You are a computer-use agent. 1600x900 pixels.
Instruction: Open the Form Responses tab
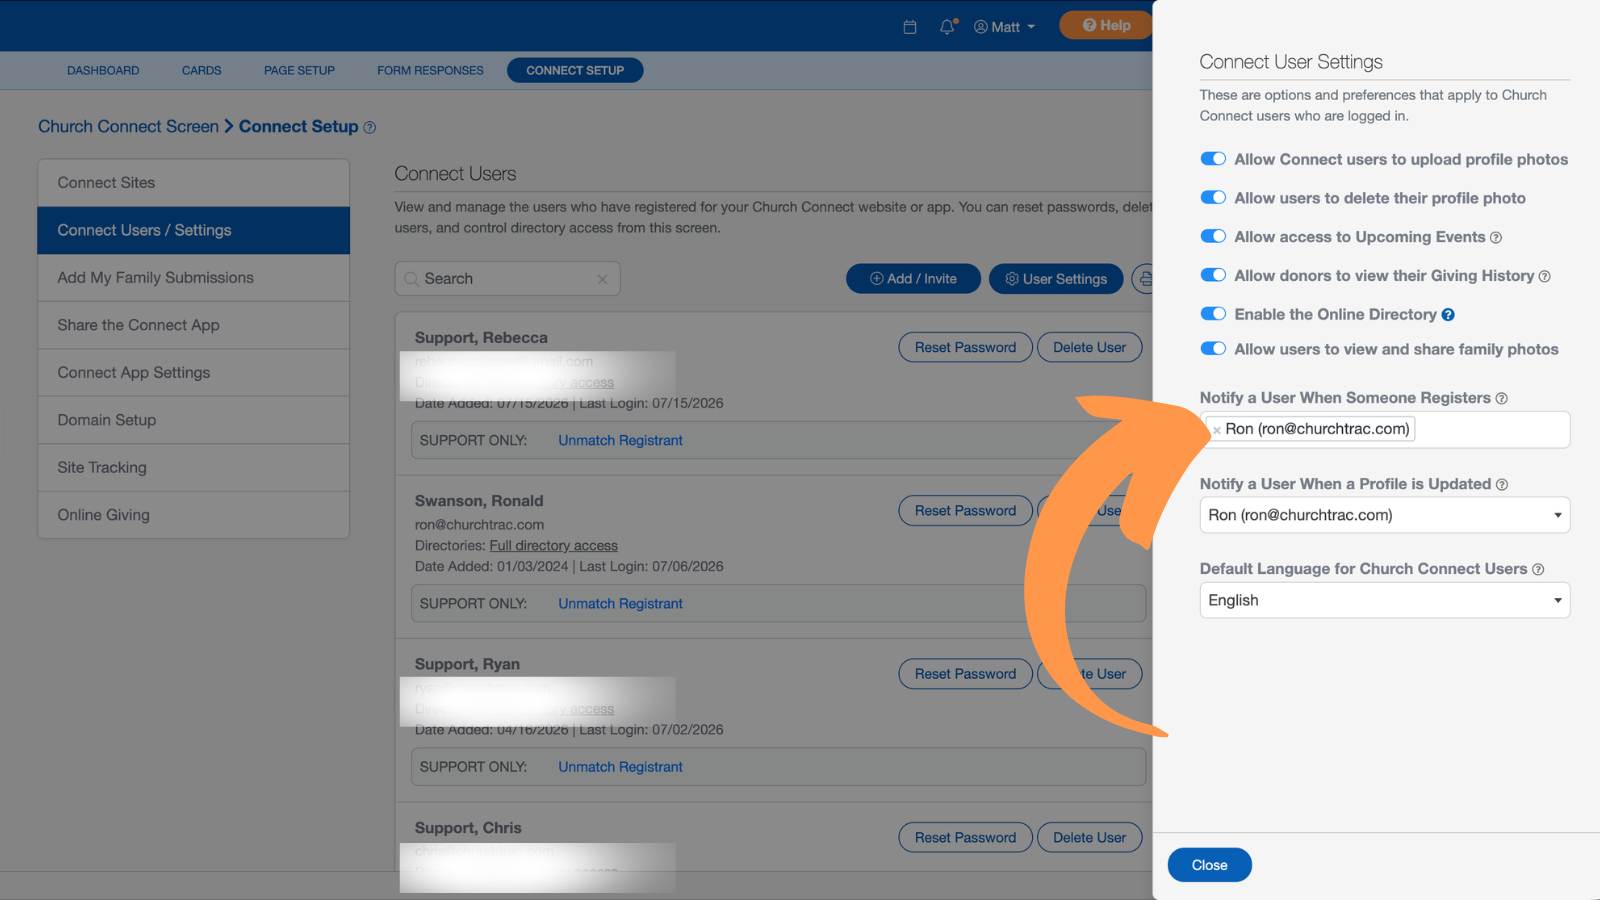click(430, 70)
